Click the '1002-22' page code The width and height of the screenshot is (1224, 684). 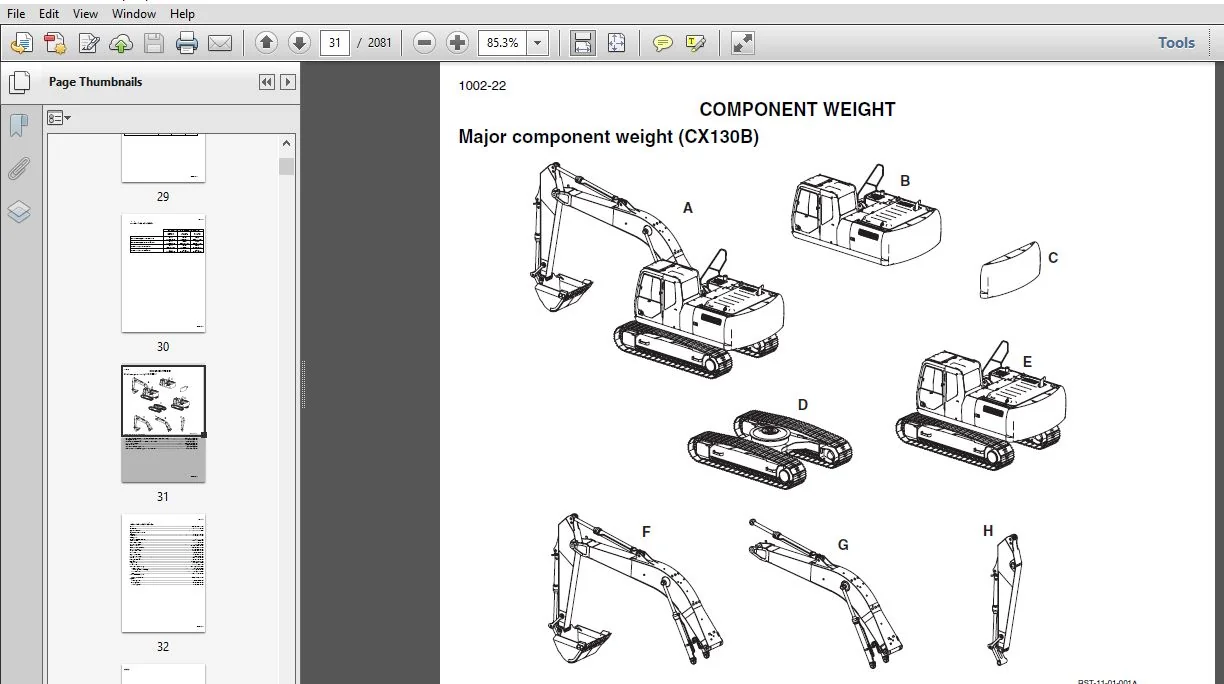(482, 86)
